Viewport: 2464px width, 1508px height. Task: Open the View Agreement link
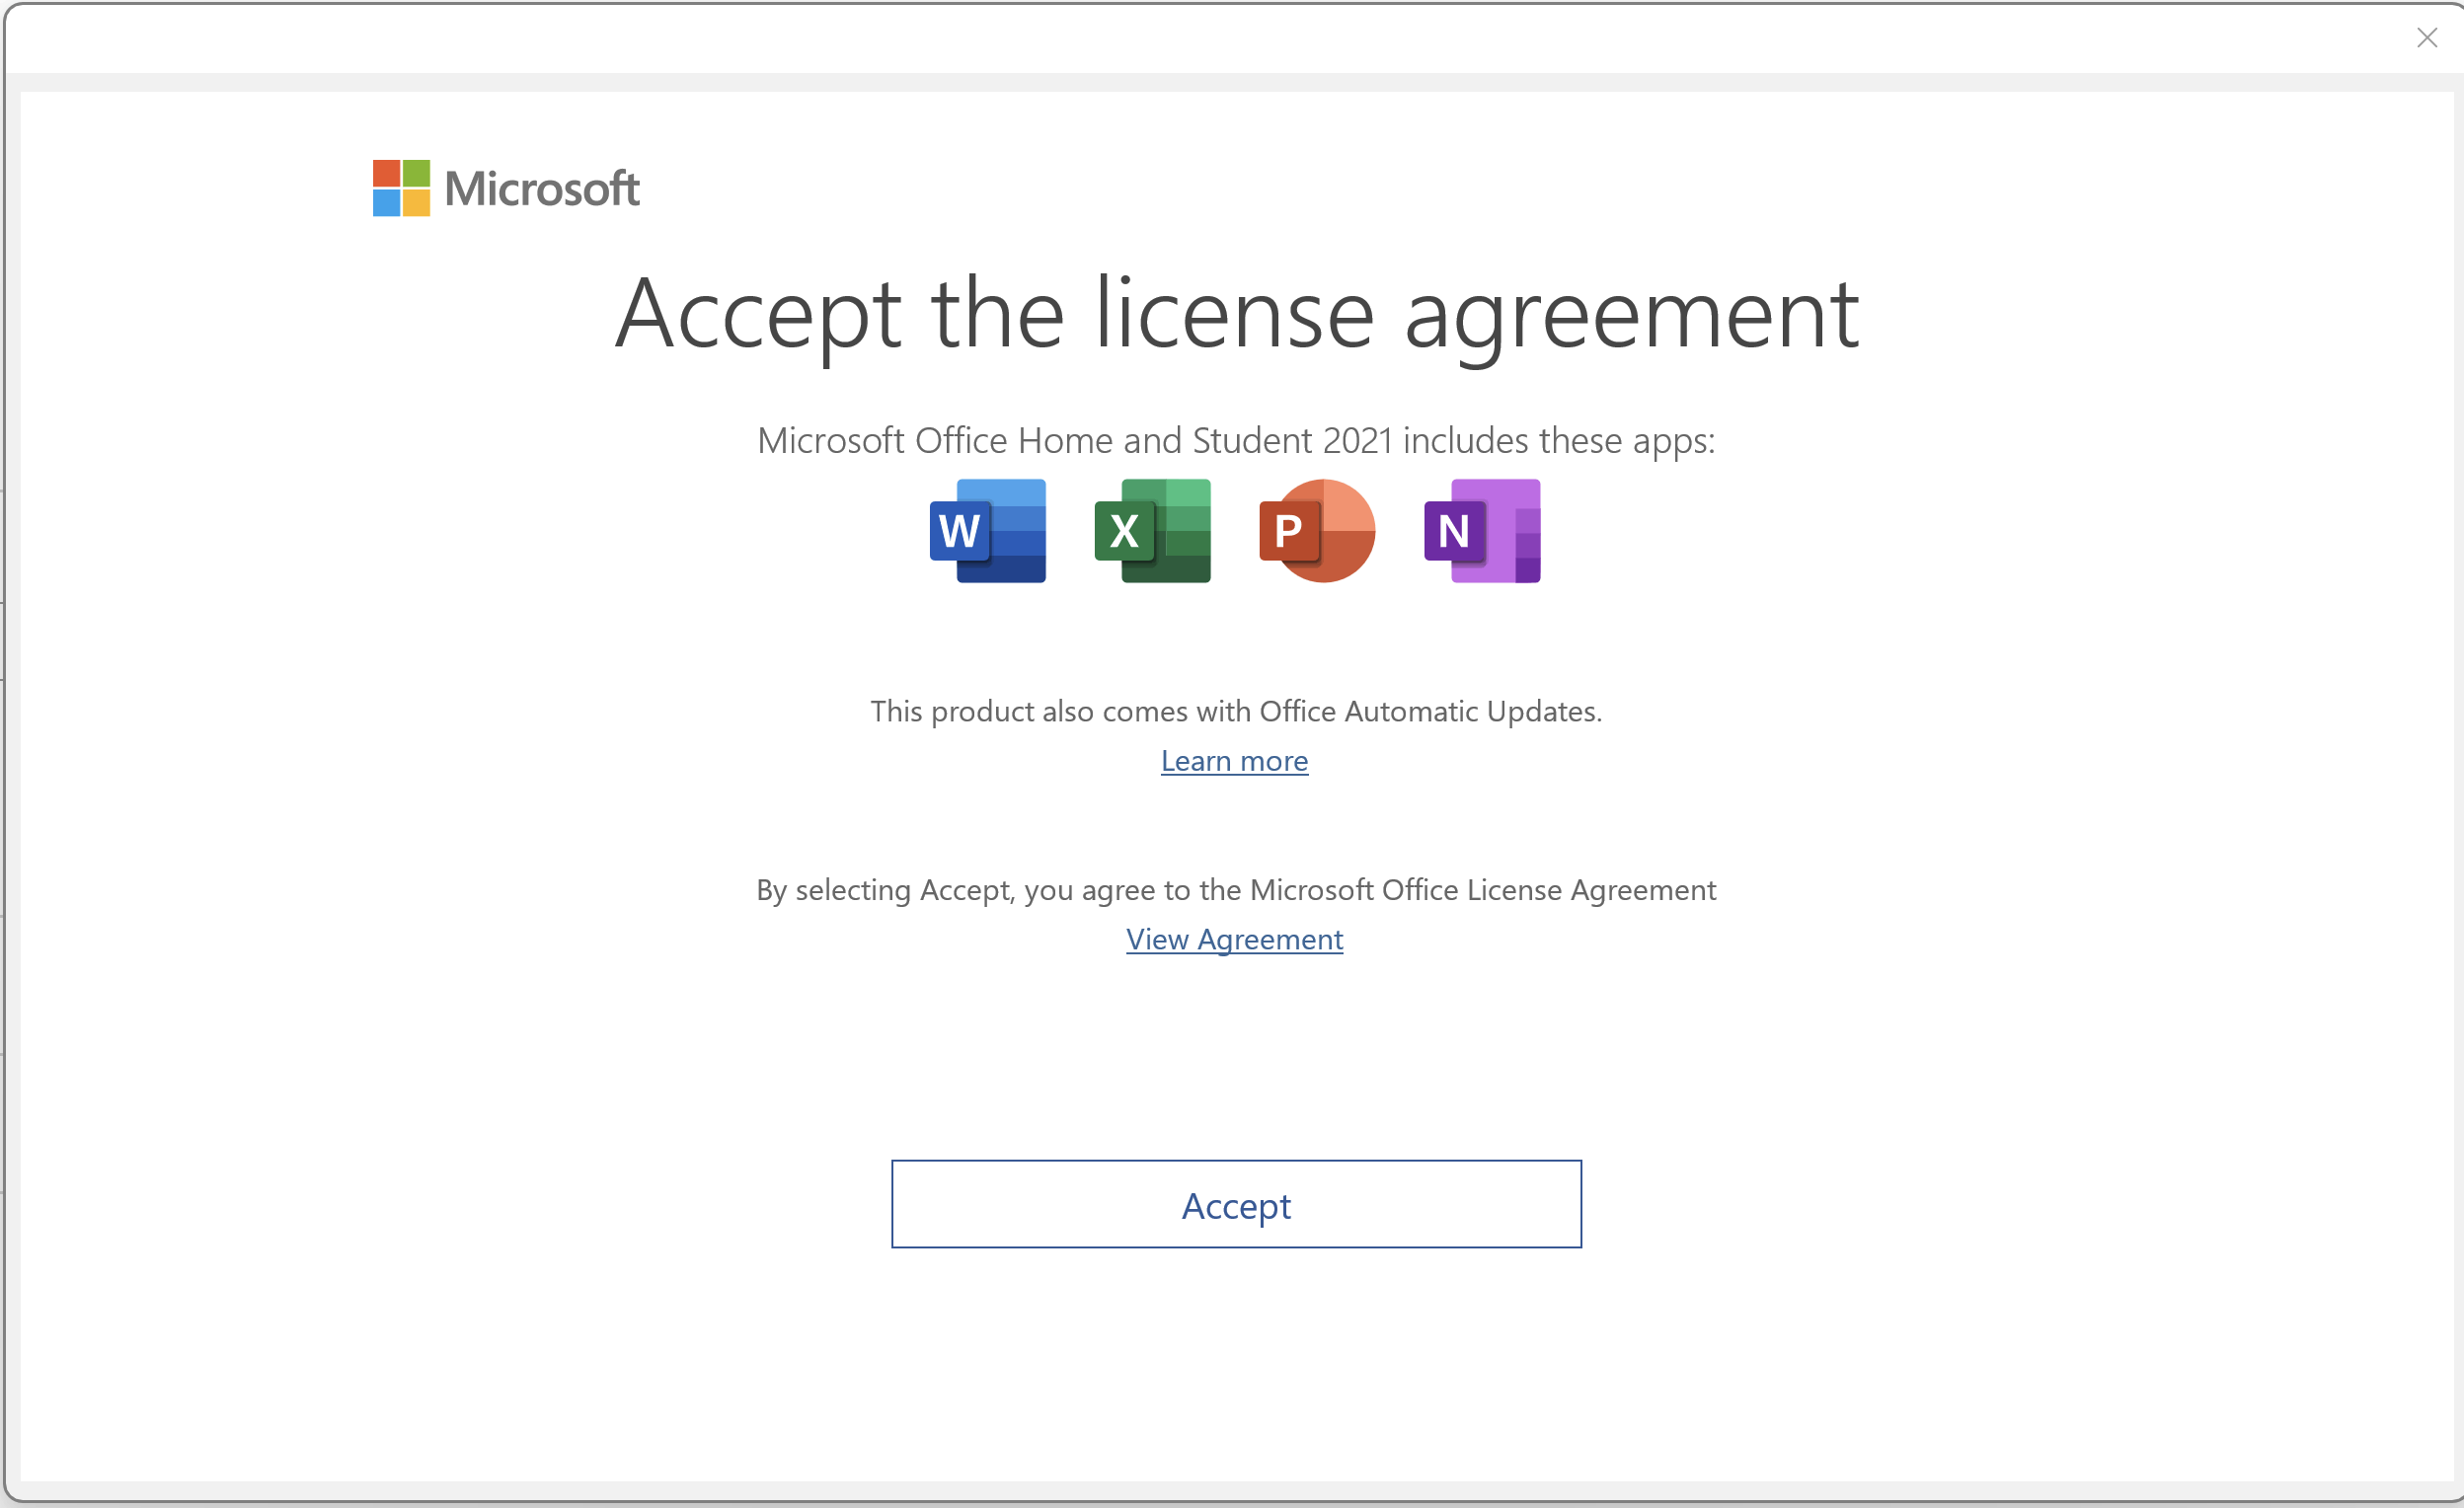point(1234,939)
